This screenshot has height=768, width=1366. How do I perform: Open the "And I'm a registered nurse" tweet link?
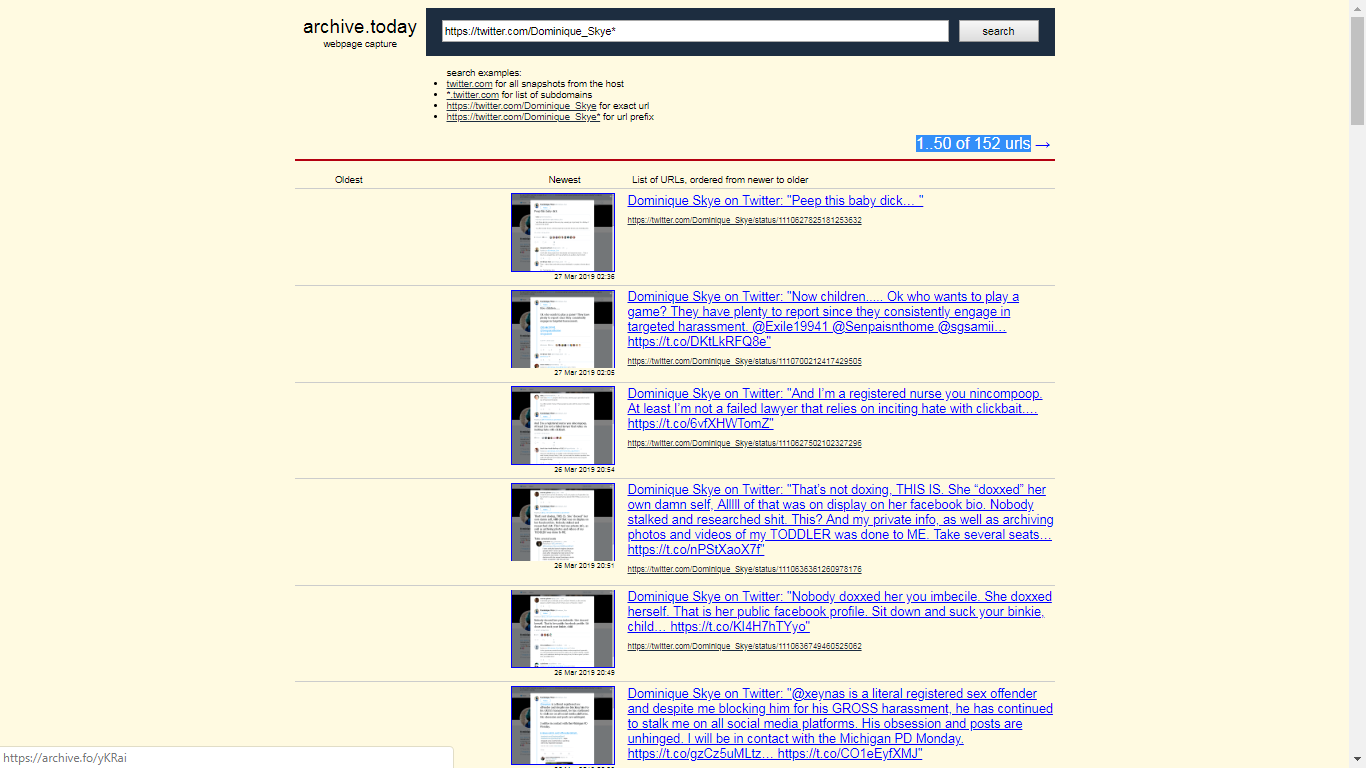pos(835,409)
